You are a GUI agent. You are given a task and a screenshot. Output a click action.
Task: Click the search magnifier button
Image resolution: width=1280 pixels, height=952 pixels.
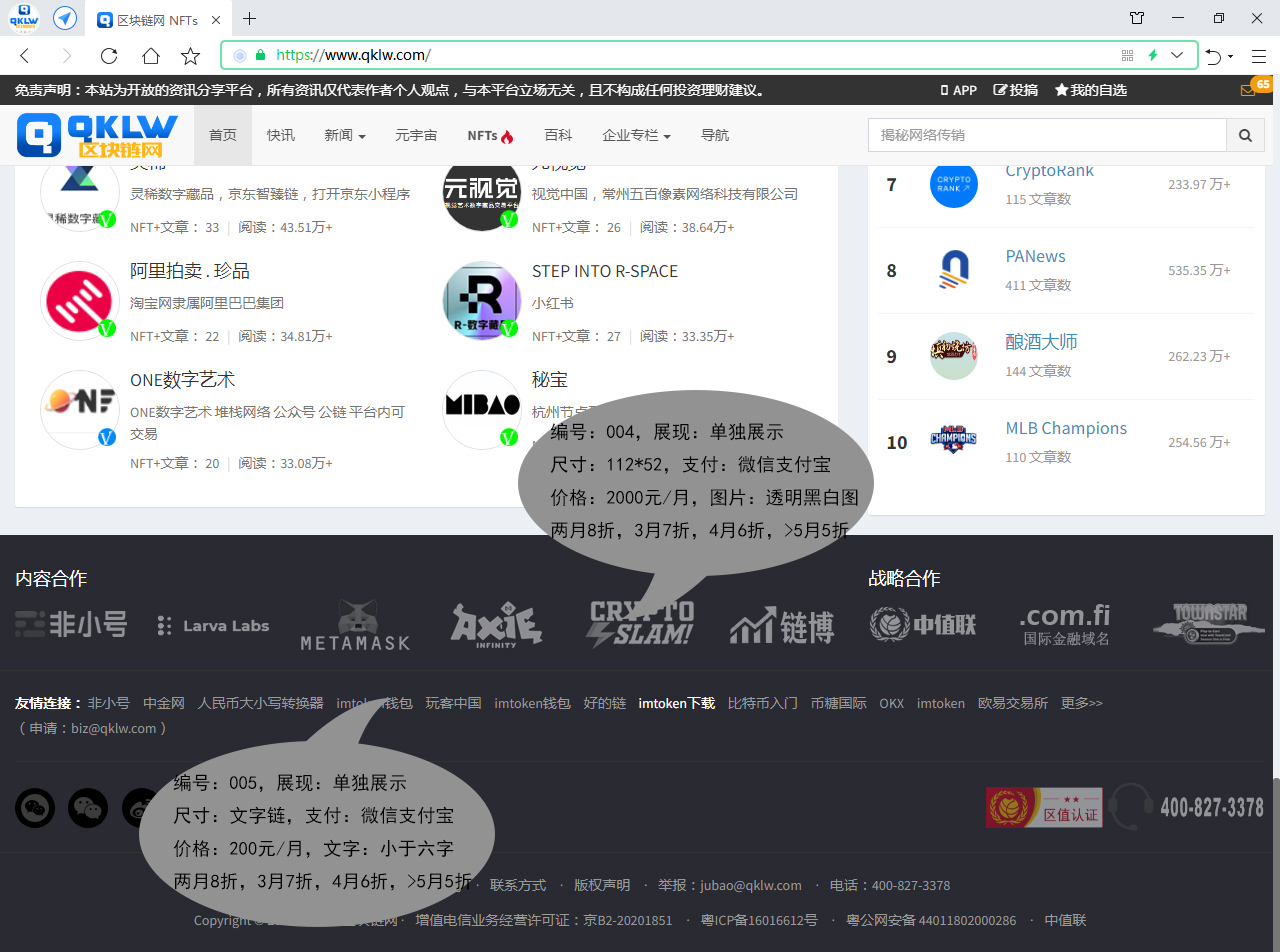tap(1245, 135)
